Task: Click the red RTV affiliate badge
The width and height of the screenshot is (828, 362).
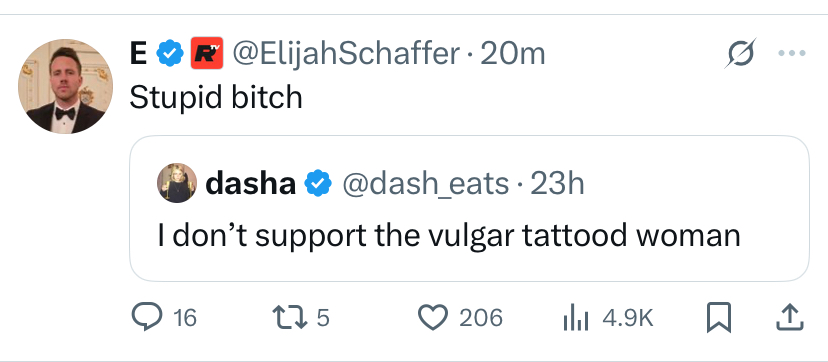Action: 206,53
